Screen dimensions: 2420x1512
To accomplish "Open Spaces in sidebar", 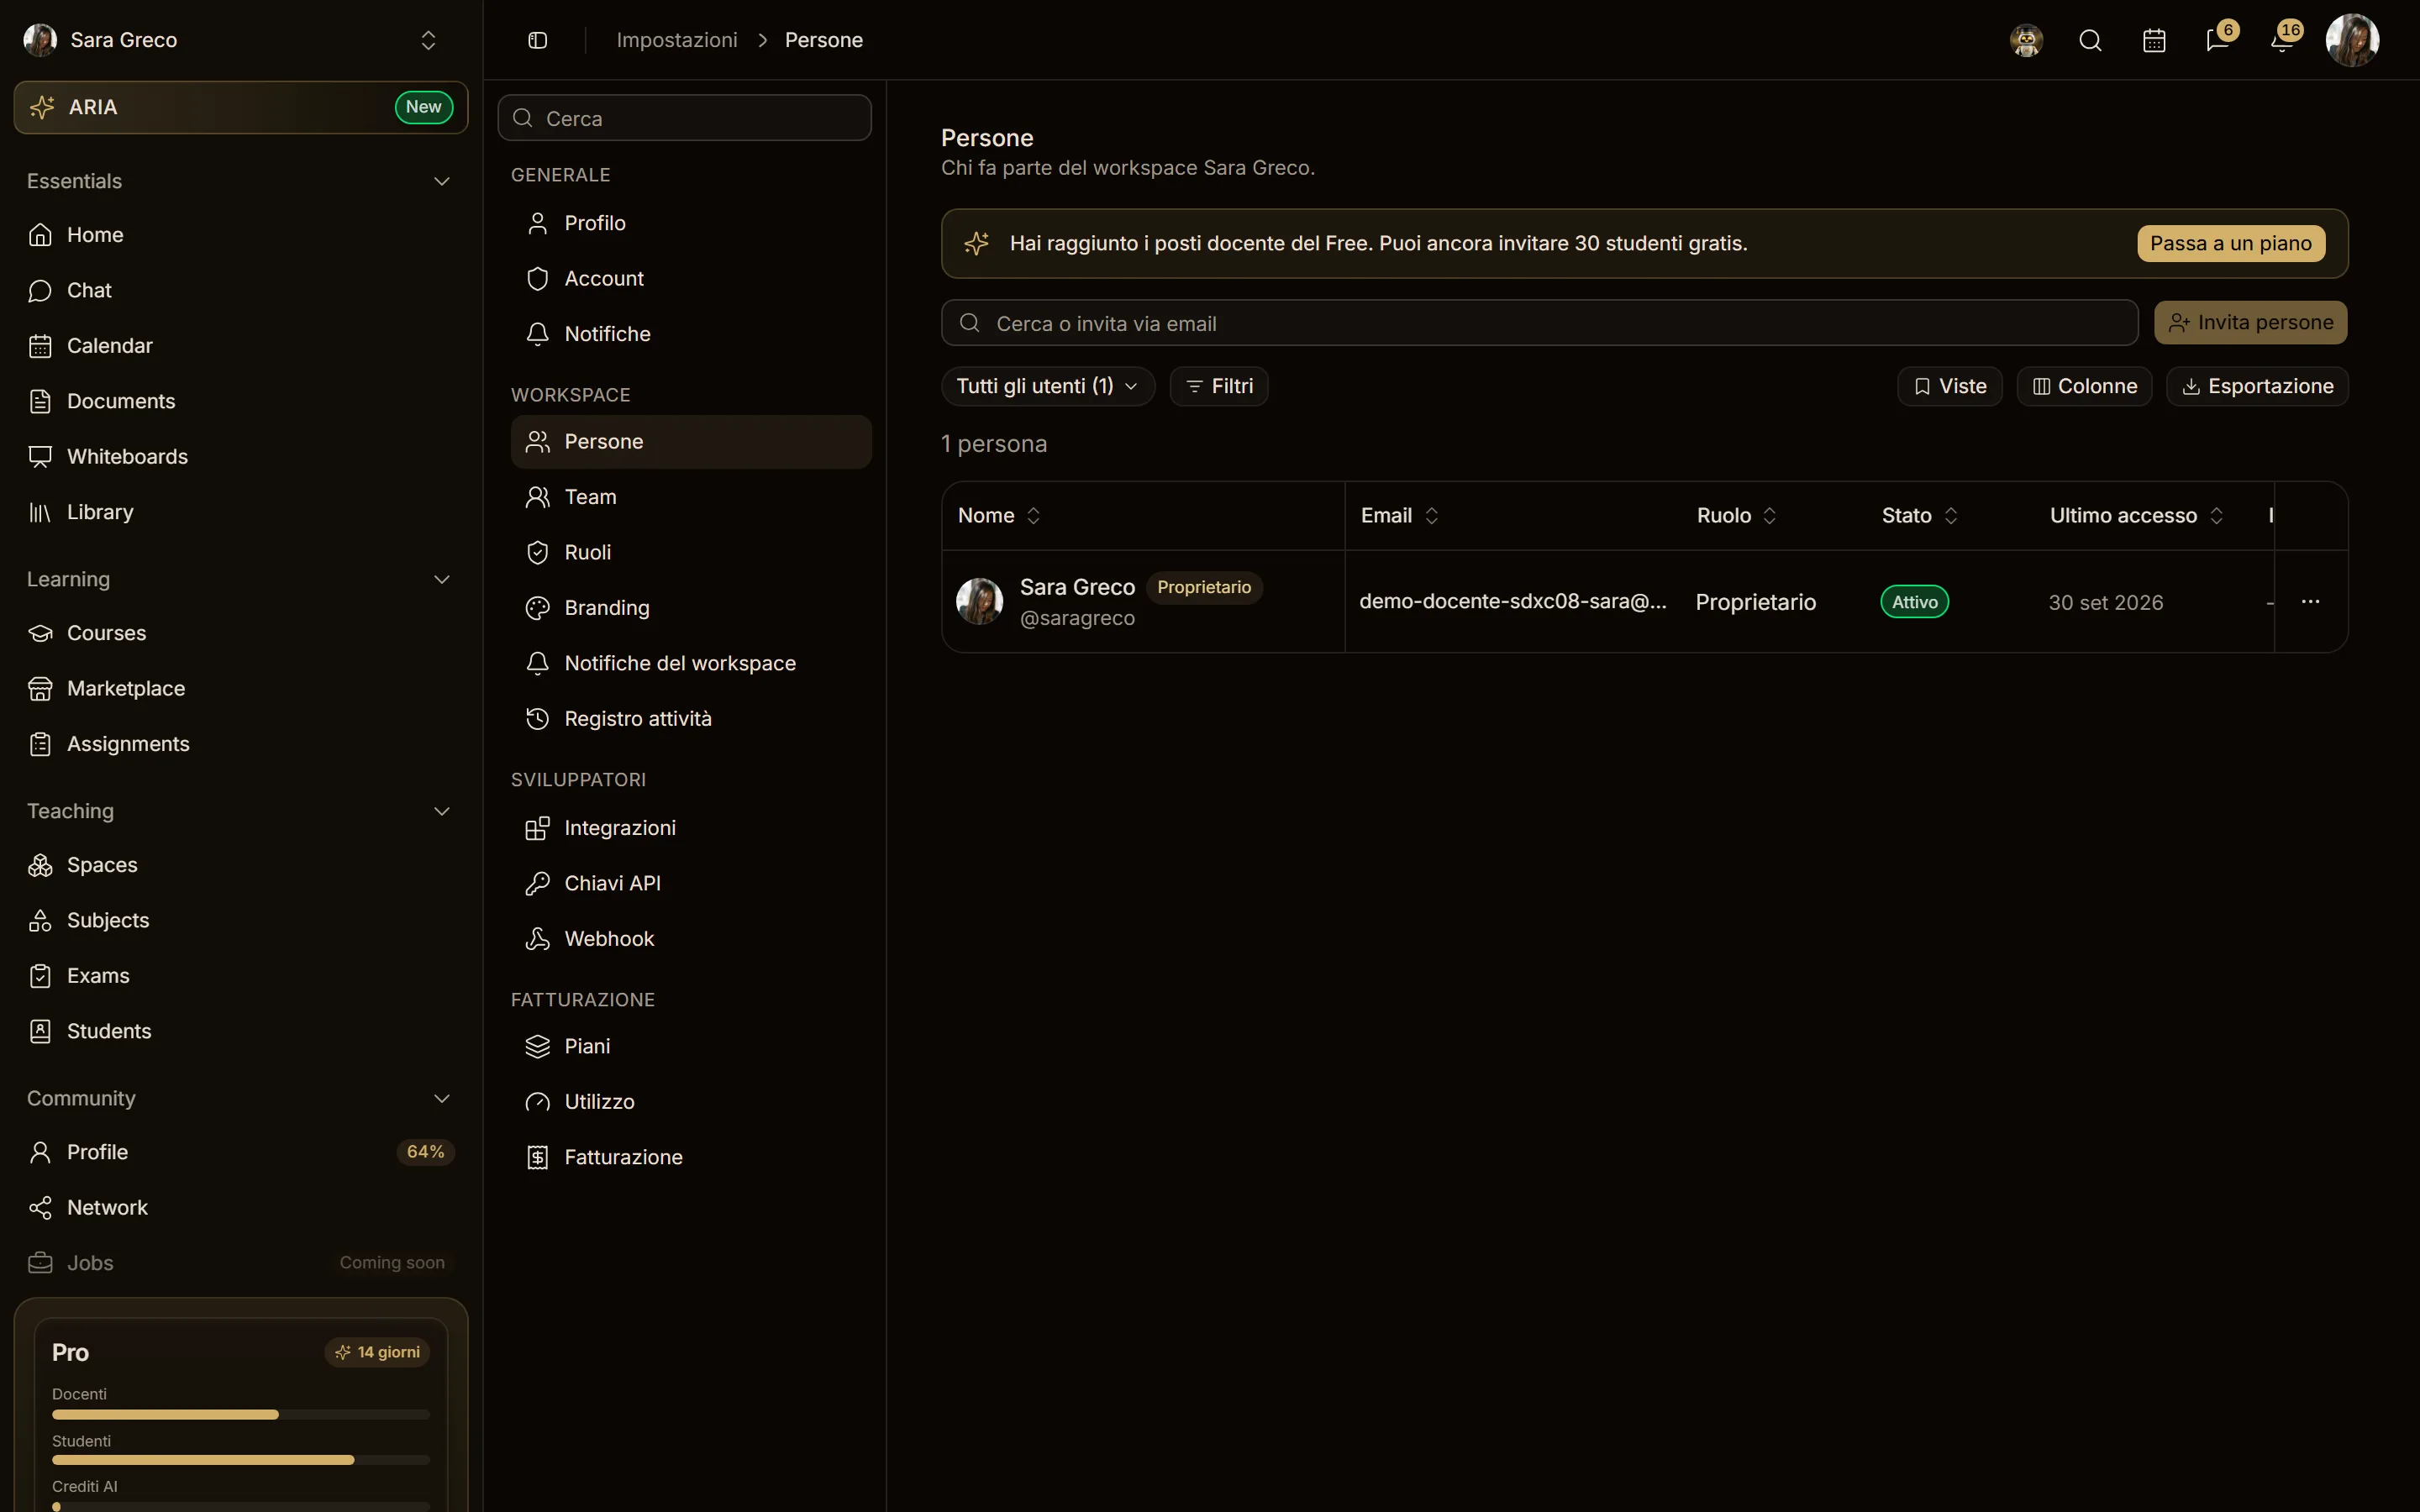I will (241, 865).
